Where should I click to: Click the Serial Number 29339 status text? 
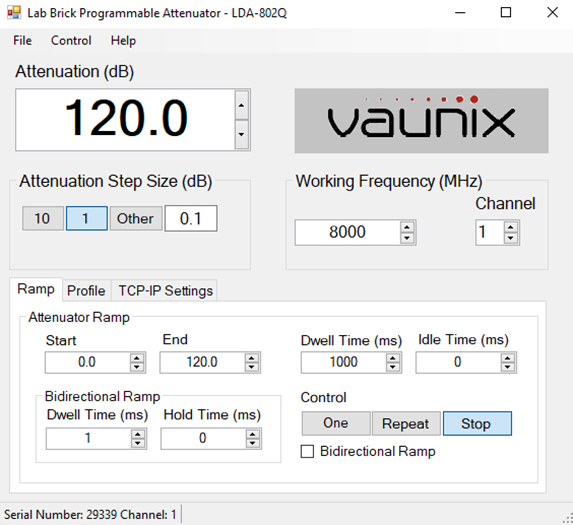pos(90,515)
